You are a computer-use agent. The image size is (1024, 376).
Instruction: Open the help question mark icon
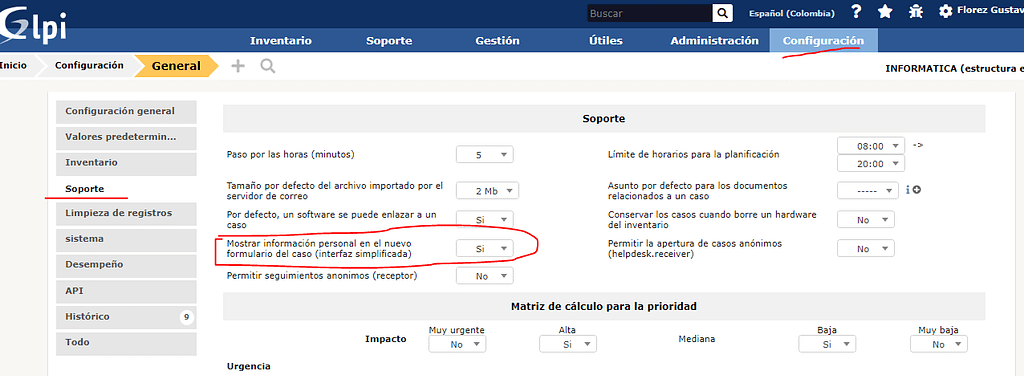[857, 12]
